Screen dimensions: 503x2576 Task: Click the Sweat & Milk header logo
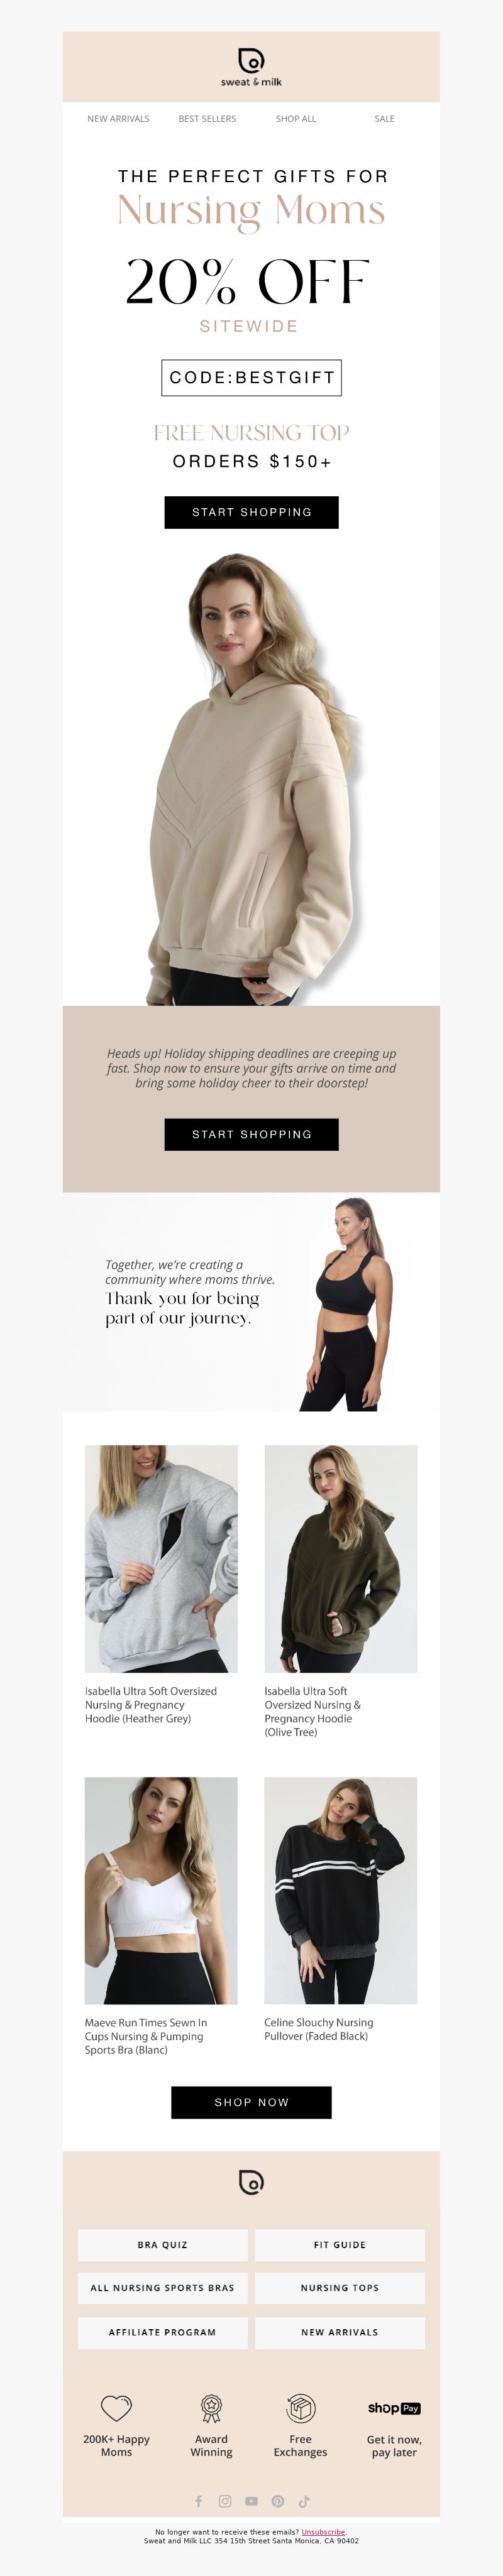[251, 67]
